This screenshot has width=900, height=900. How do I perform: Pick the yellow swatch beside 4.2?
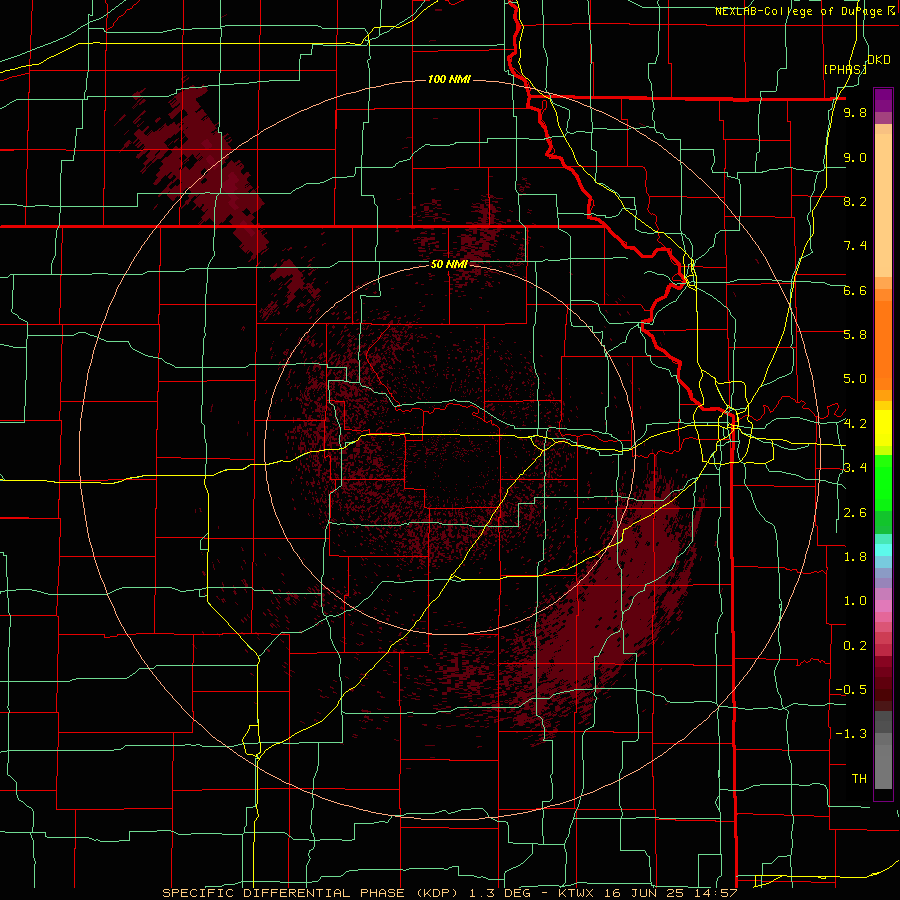[x=883, y=428]
